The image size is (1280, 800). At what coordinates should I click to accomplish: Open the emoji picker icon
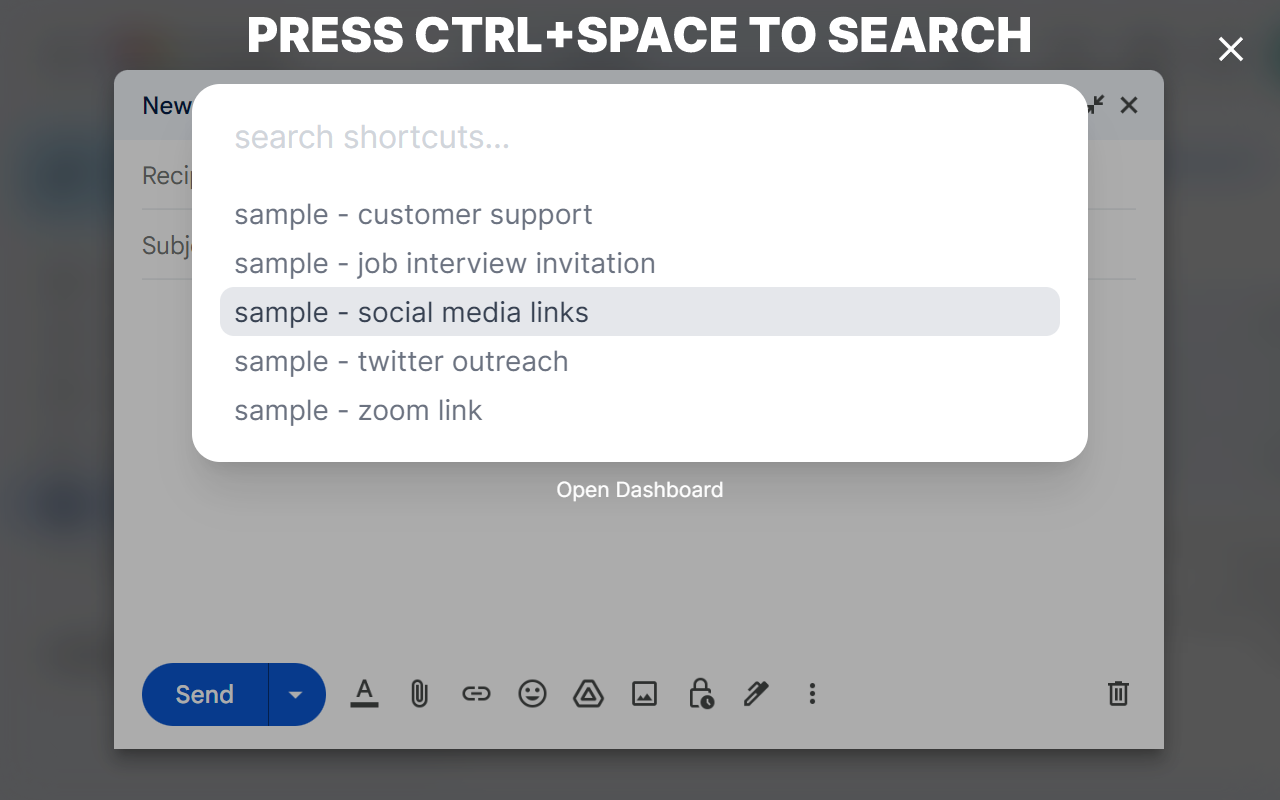point(532,693)
